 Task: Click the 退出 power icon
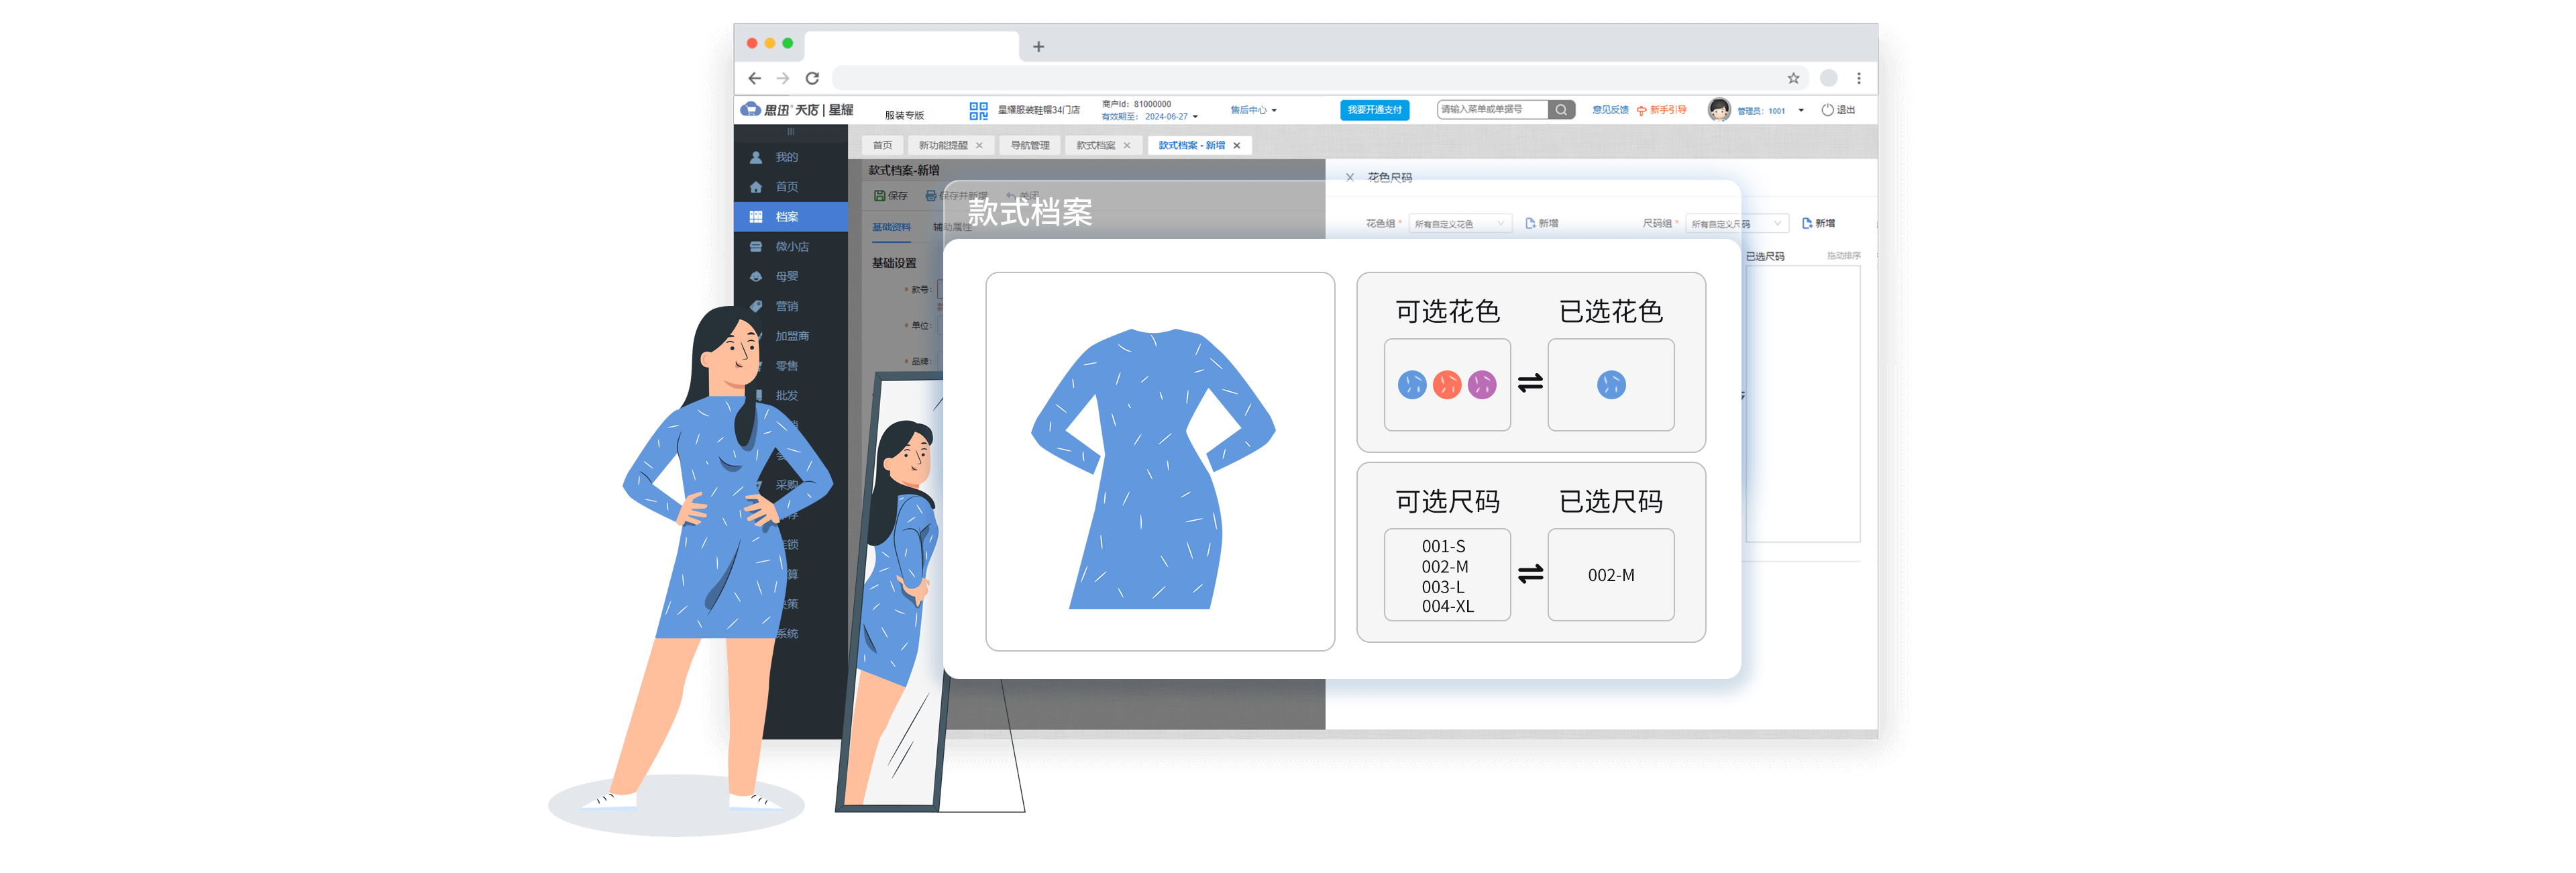(x=1827, y=110)
